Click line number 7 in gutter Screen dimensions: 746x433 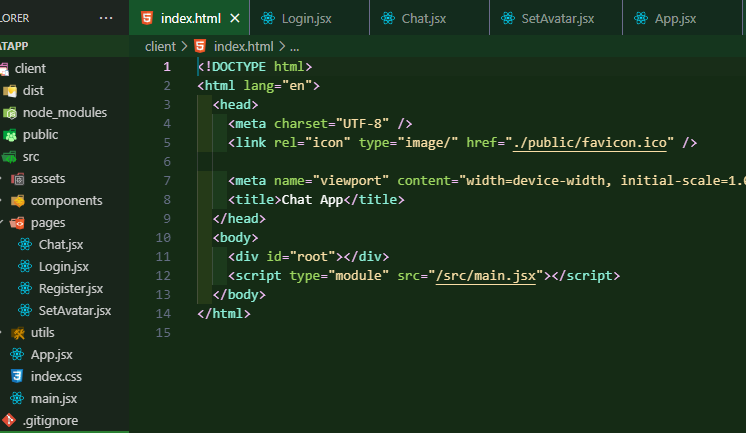(x=167, y=181)
